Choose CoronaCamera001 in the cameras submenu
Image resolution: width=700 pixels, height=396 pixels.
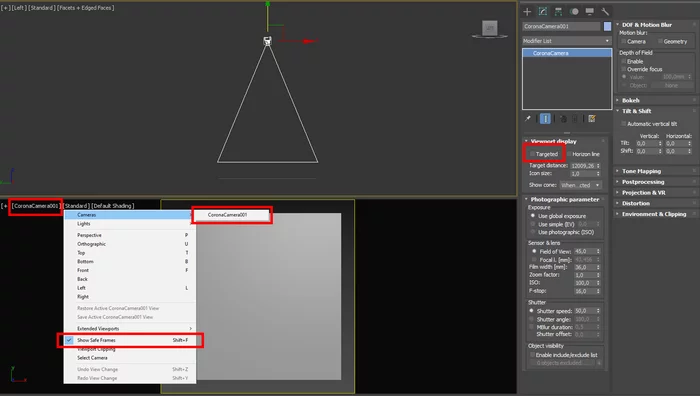[x=232, y=215]
